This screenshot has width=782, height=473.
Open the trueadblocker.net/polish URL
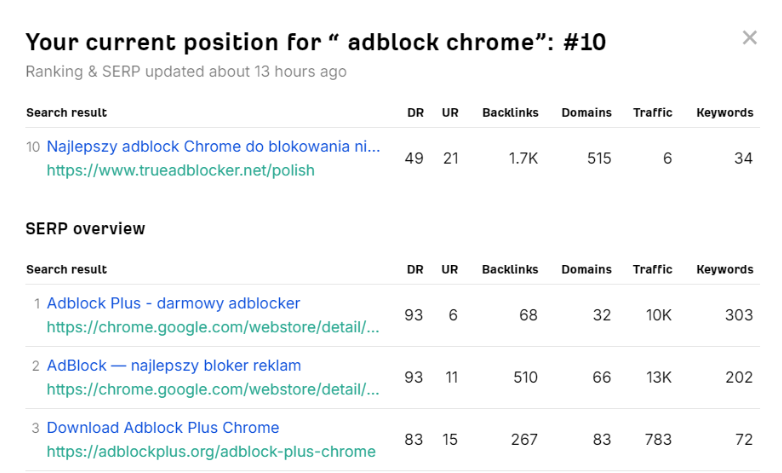[180, 170]
